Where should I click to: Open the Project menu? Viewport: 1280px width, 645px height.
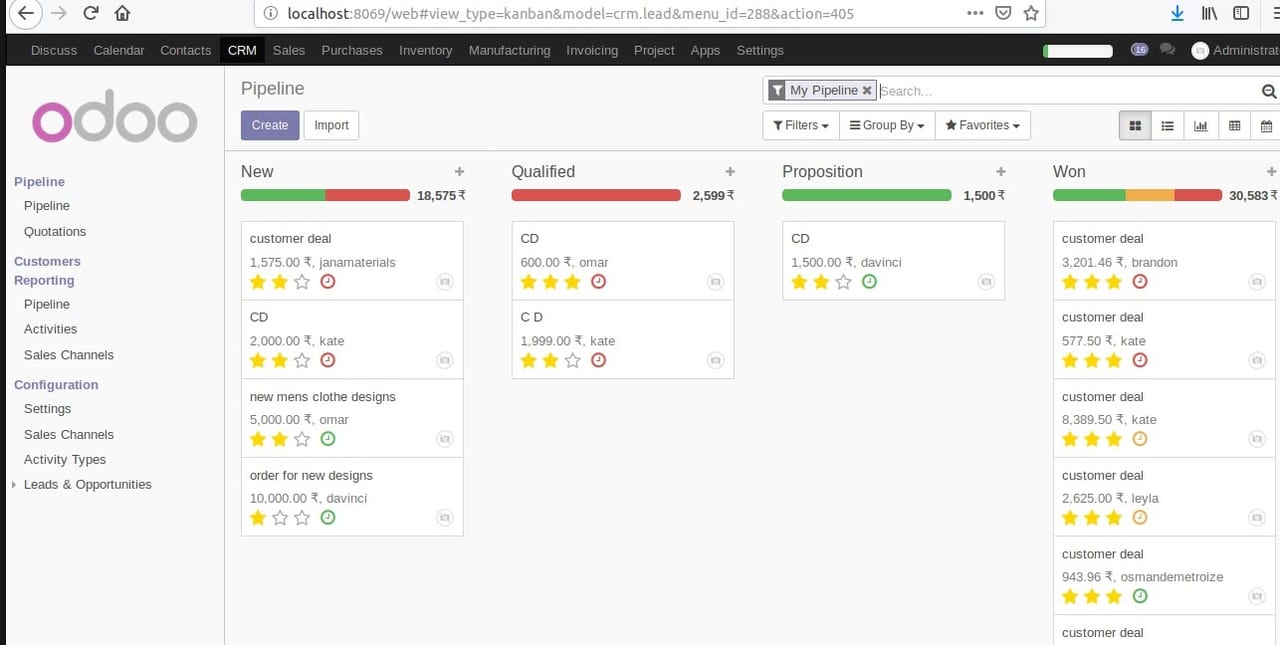[654, 50]
